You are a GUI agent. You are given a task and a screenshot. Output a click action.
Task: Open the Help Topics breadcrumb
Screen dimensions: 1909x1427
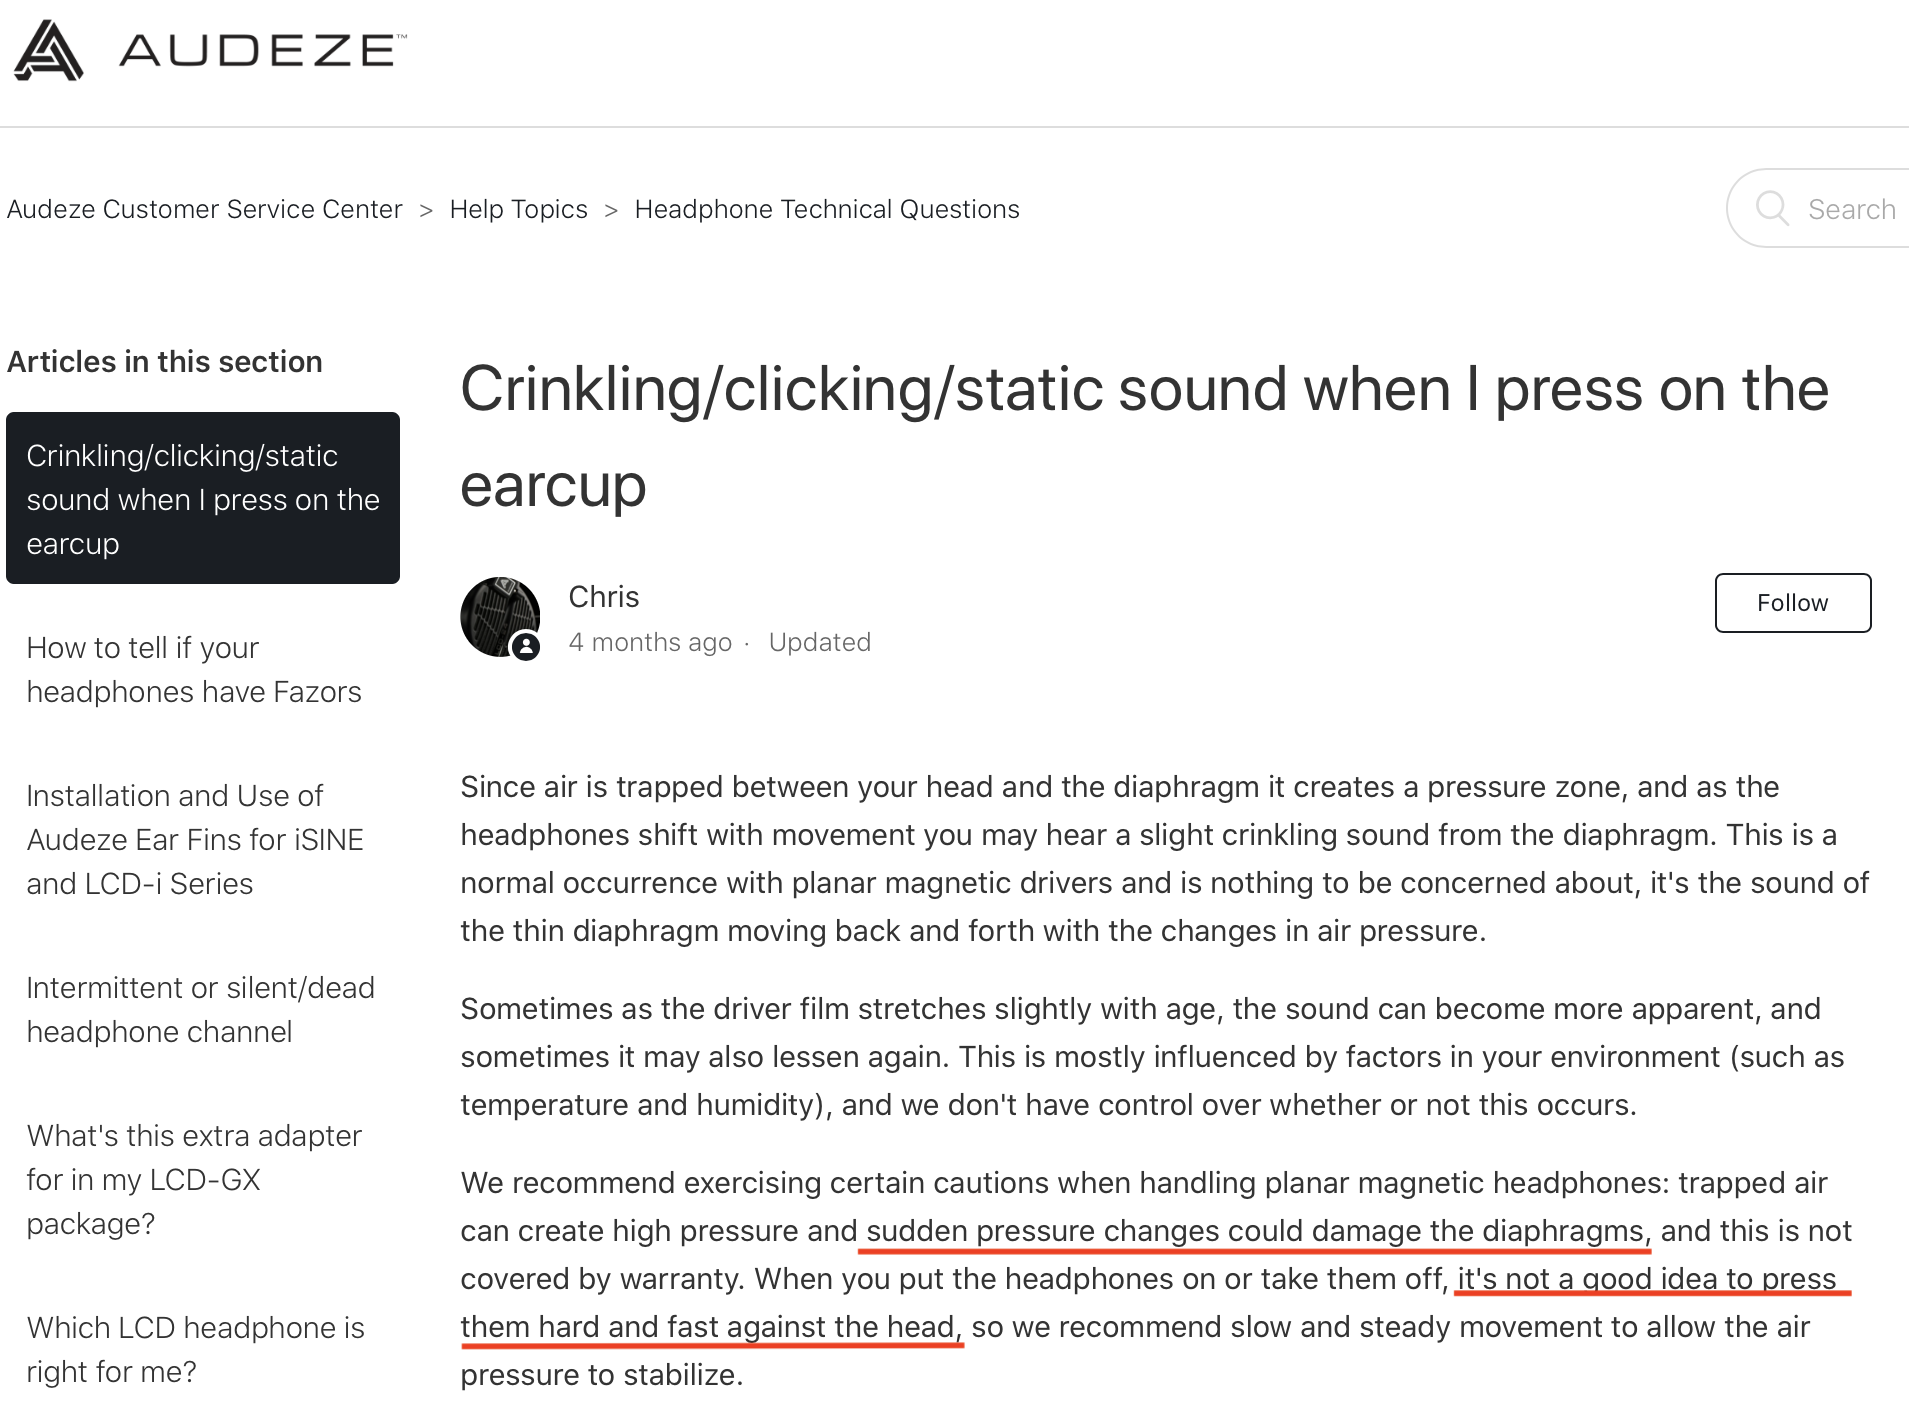click(519, 209)
